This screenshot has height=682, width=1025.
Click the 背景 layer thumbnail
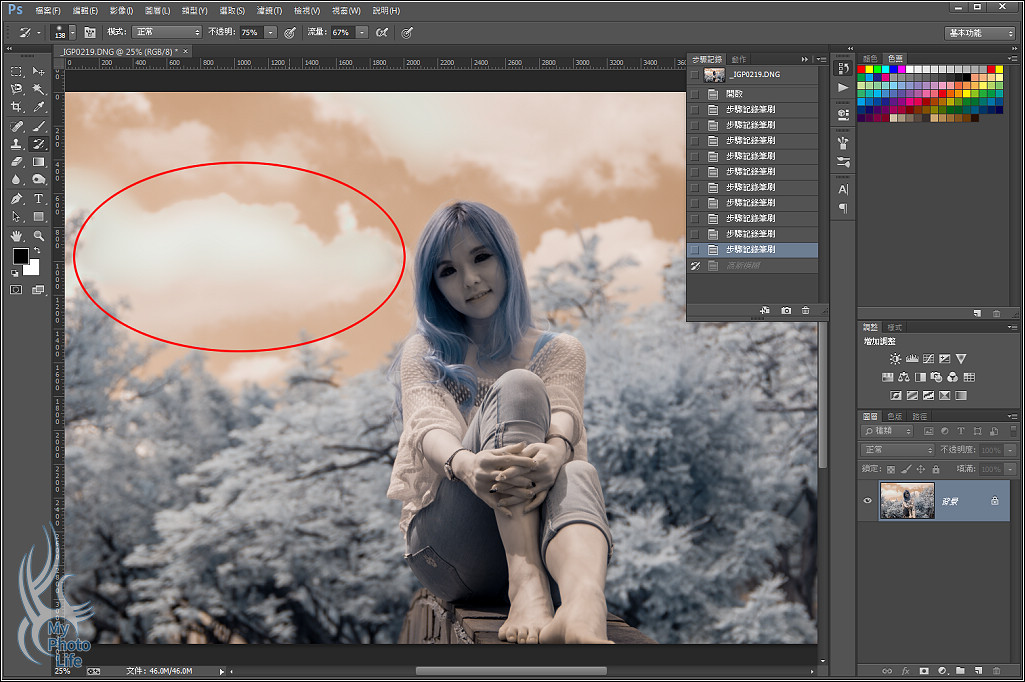point(907,501)
